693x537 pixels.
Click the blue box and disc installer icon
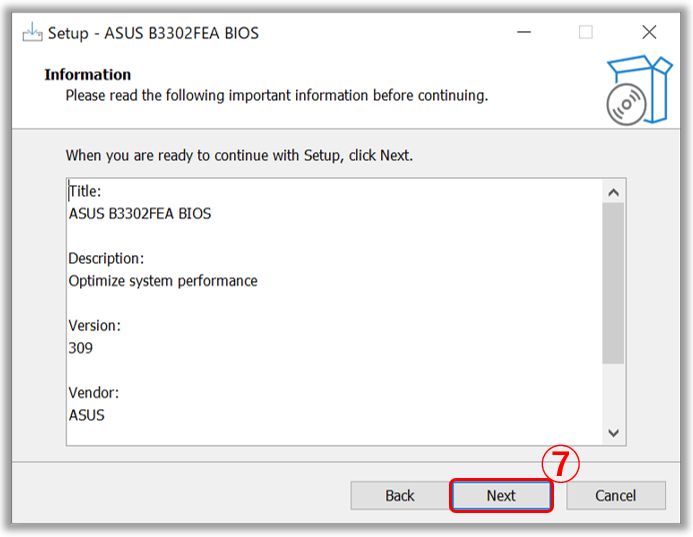[639, 90]
